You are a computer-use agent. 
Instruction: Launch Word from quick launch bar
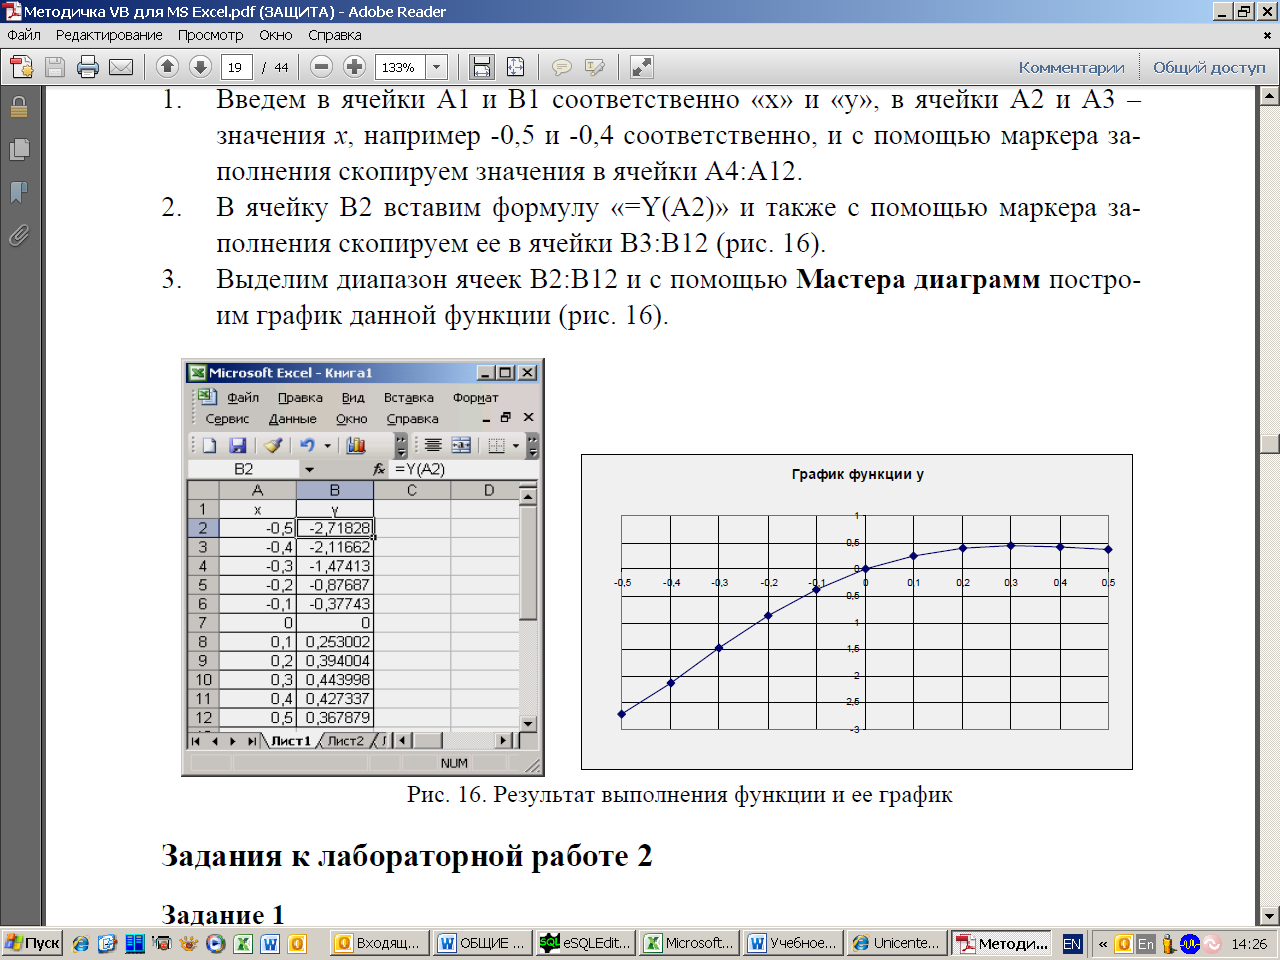[270, 943]
